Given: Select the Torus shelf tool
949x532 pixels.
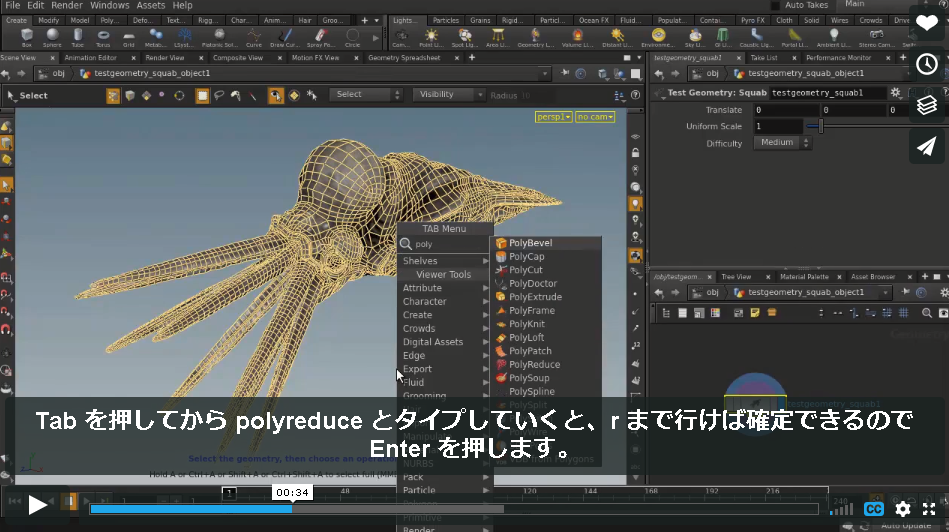Looking at the screenshot, I should pyautogui.click(x=103, y=38).
